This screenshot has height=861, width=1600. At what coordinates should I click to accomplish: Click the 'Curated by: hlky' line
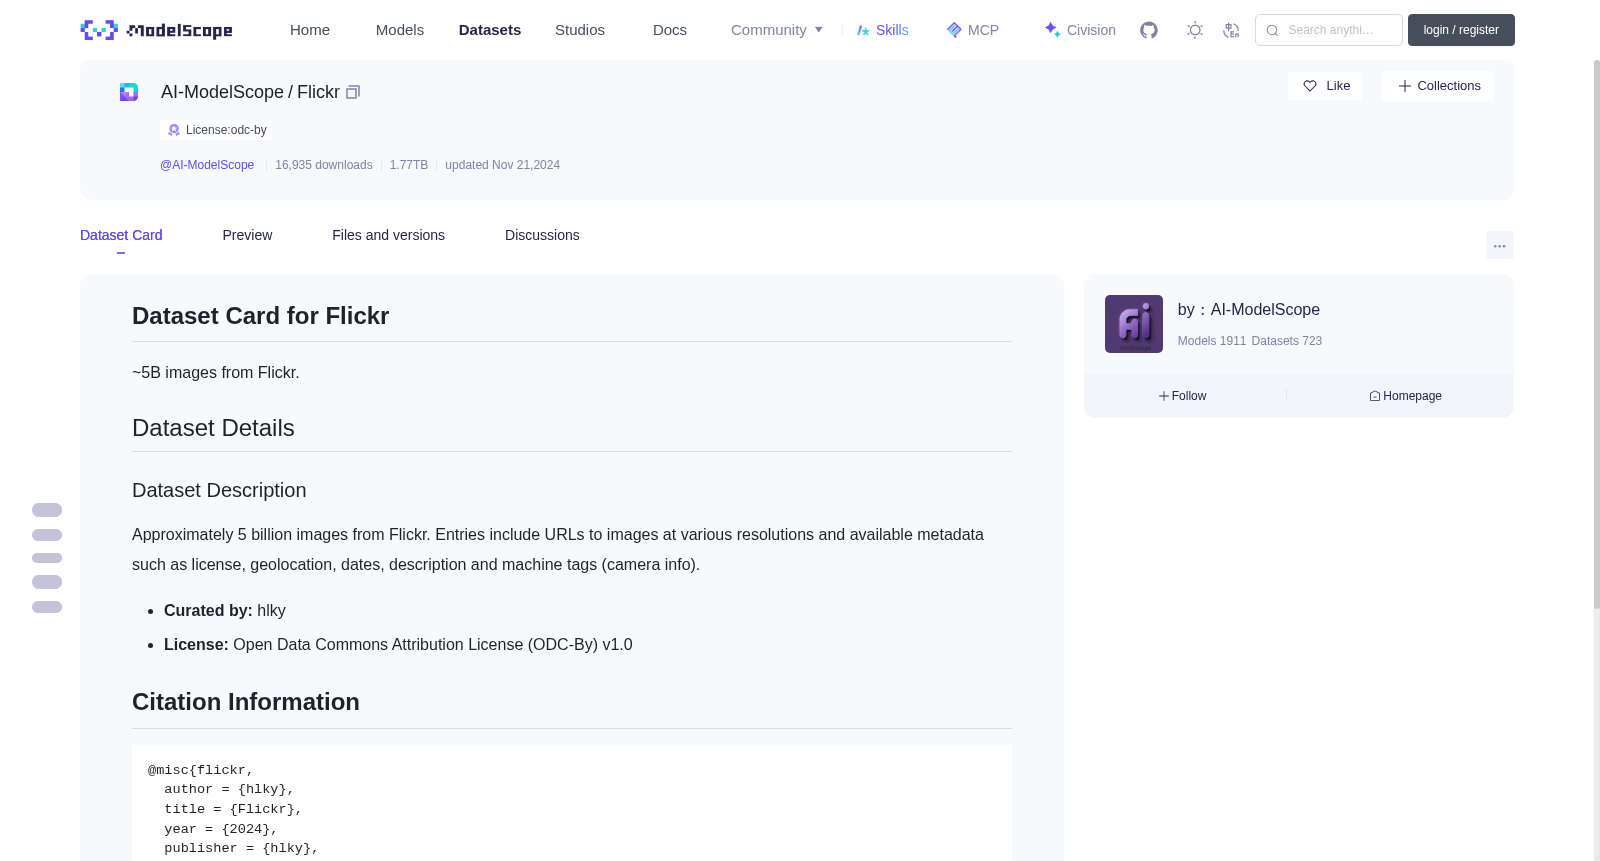tap(225, 611)
